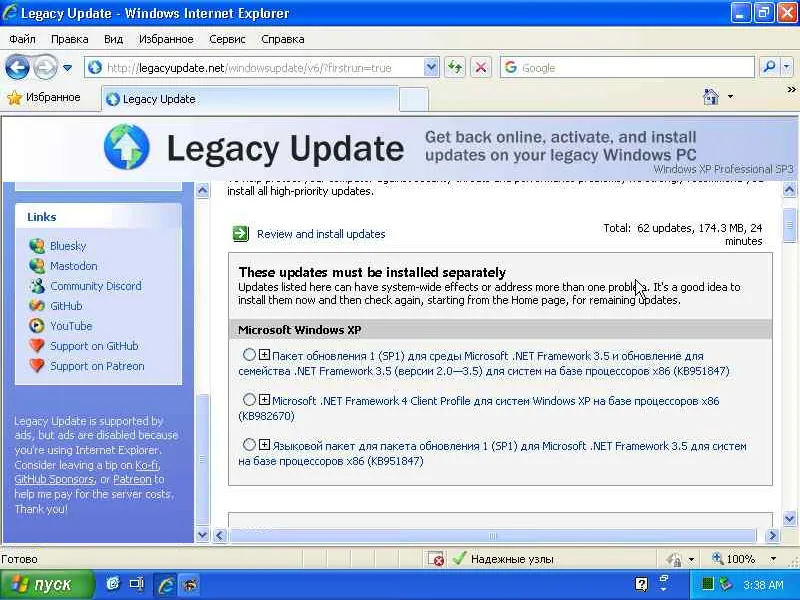Open the Вид menu
Screen dimensions: 800x600
pos(113,39)
